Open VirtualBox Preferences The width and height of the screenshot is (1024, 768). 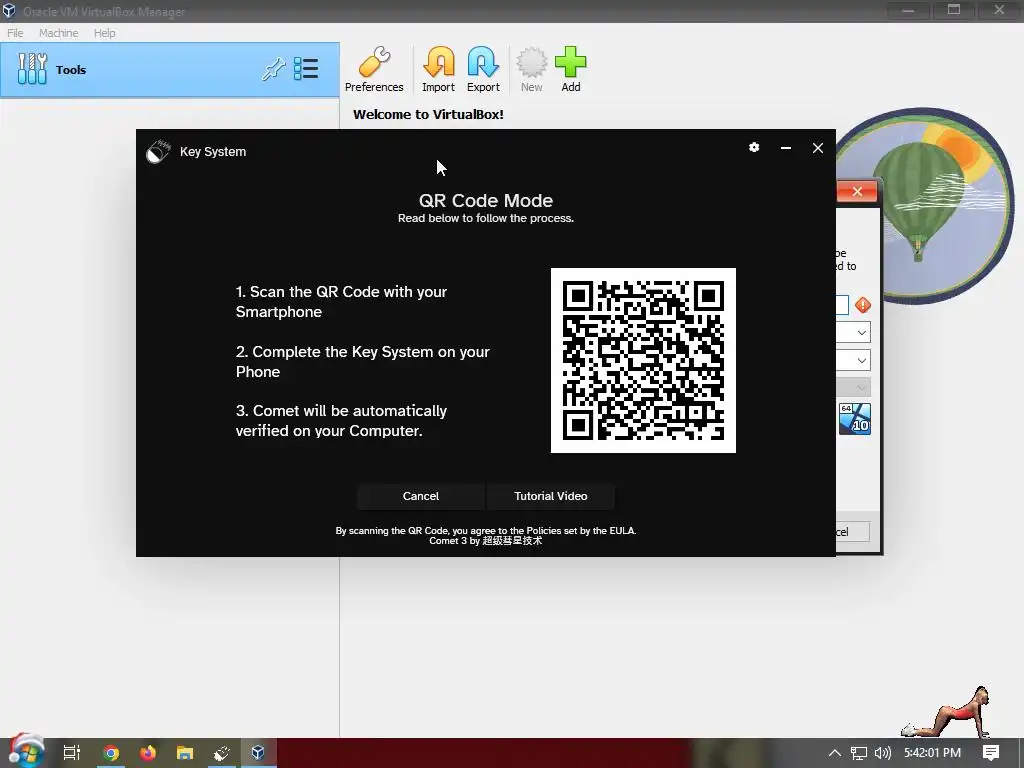click(x=374, y=69)
